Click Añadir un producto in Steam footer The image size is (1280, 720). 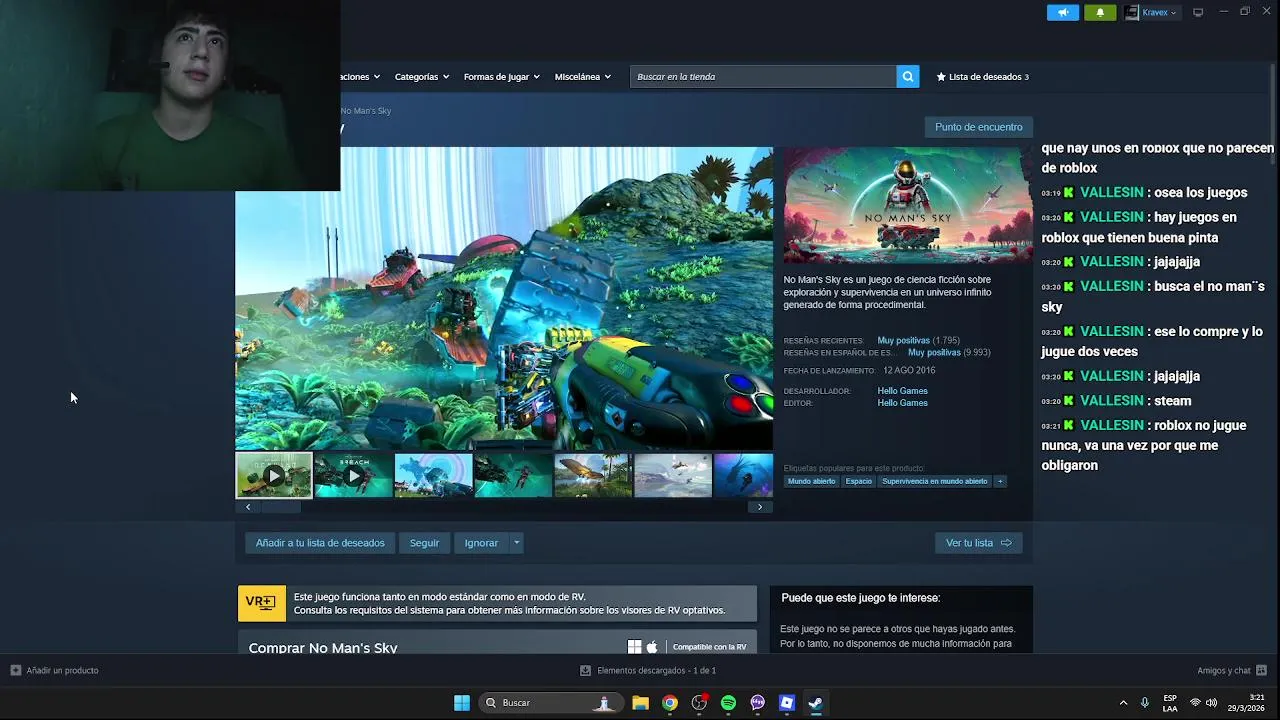pos(55,670)
